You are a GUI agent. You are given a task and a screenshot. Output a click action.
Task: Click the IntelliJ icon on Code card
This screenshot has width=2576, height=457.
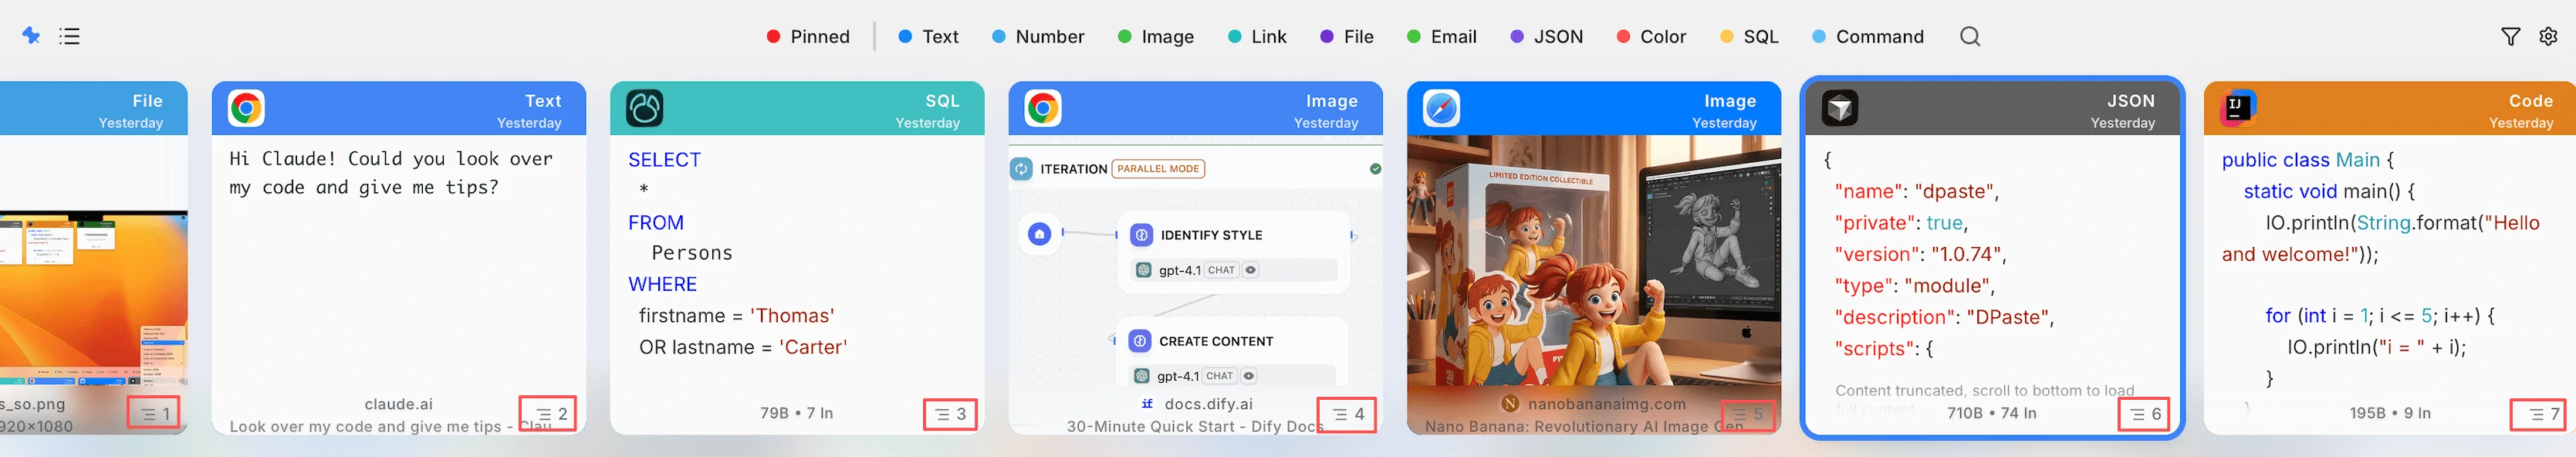2237,108
